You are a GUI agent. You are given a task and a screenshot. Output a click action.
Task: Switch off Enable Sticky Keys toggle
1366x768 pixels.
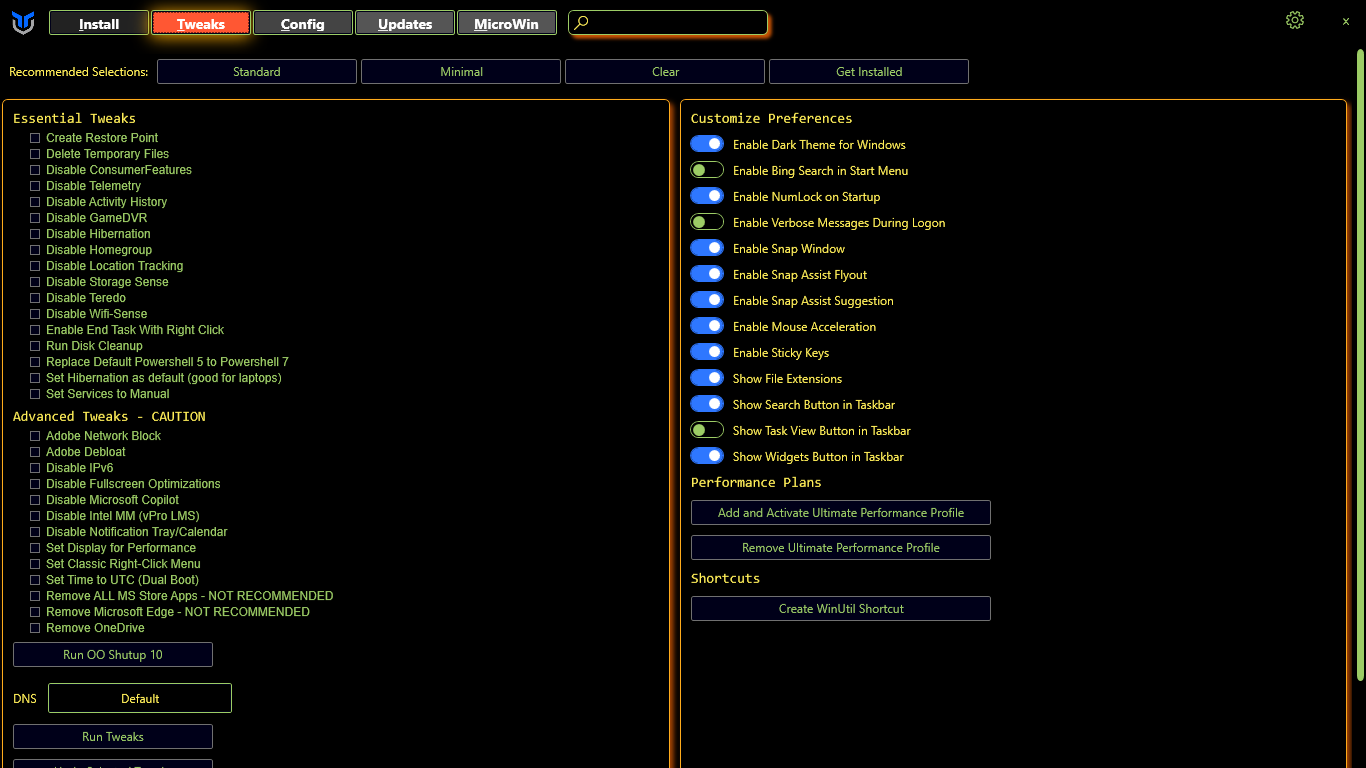[707, 353]
